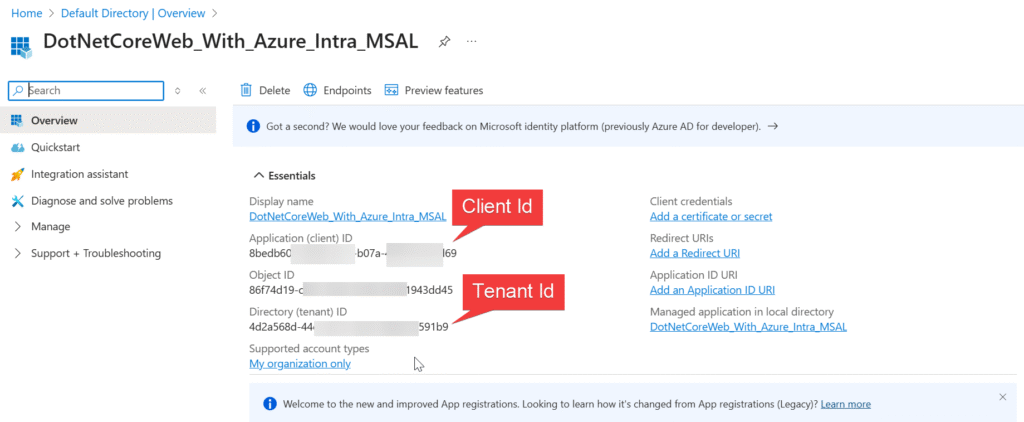Click the Endpoints globe icon
The image size is (1024, 422).
[x=310, y=90]
